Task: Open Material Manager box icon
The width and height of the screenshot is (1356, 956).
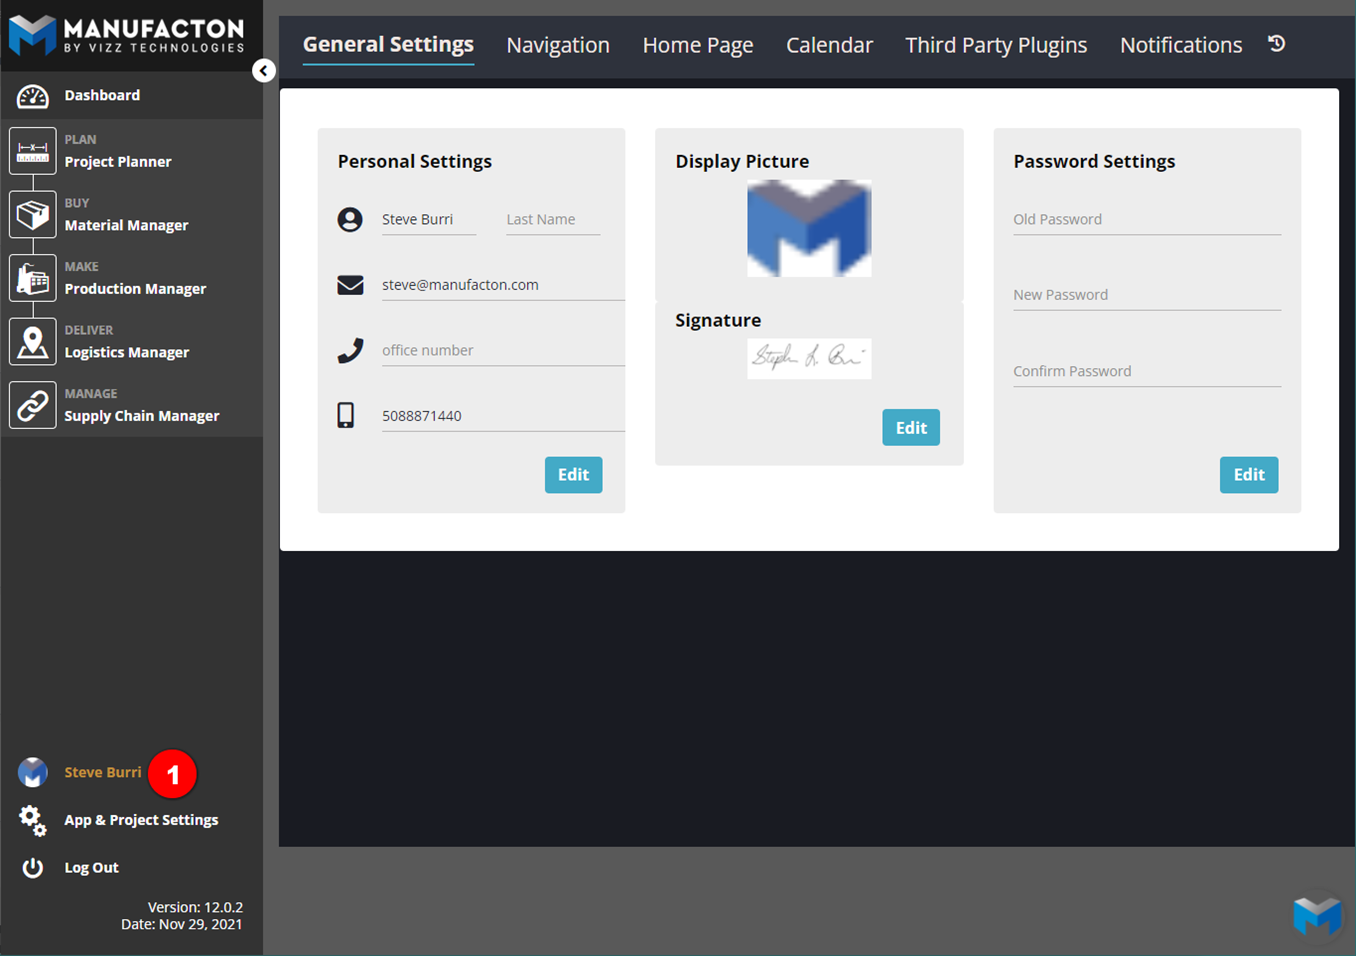Action: pyautogui.click(x=32, y=215)
